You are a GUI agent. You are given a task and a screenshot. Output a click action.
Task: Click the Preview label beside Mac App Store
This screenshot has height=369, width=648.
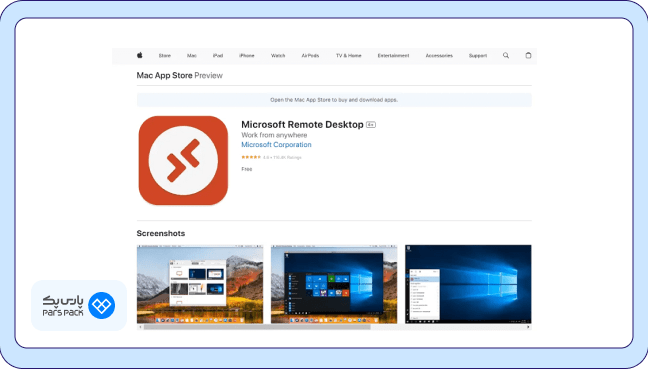[x=208, y=76]
